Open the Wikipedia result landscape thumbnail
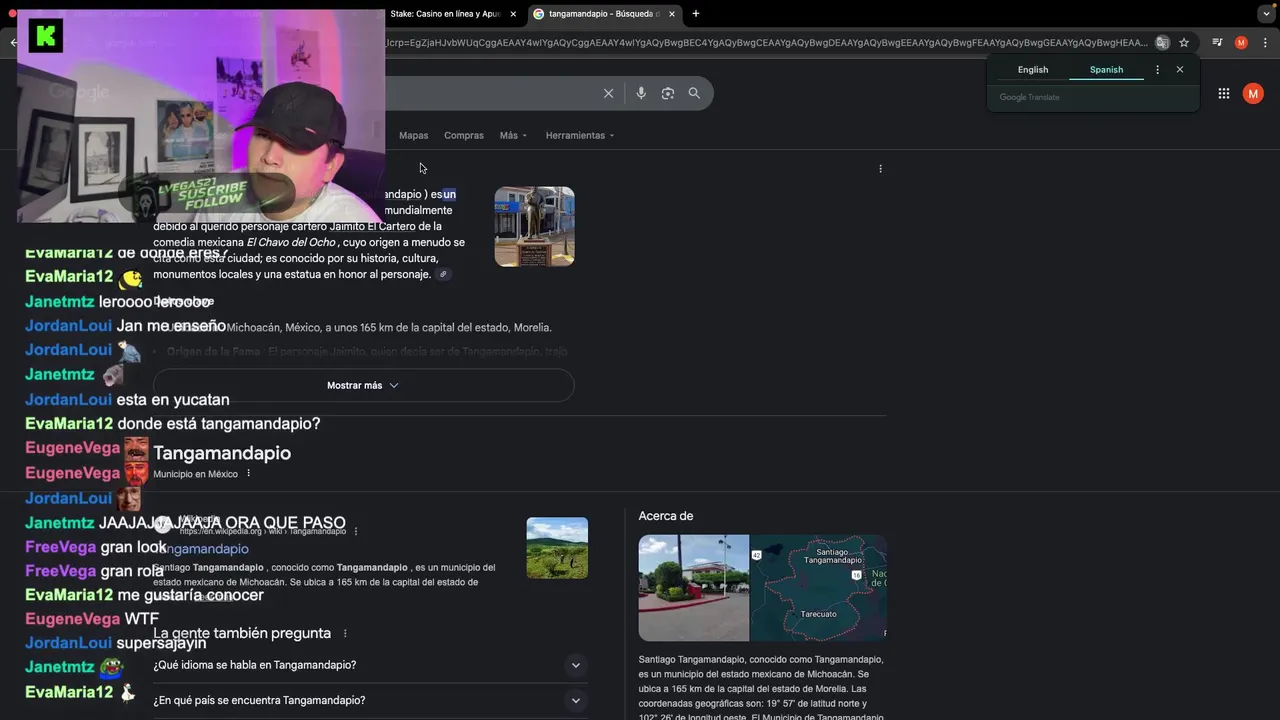 pos(557,548)
